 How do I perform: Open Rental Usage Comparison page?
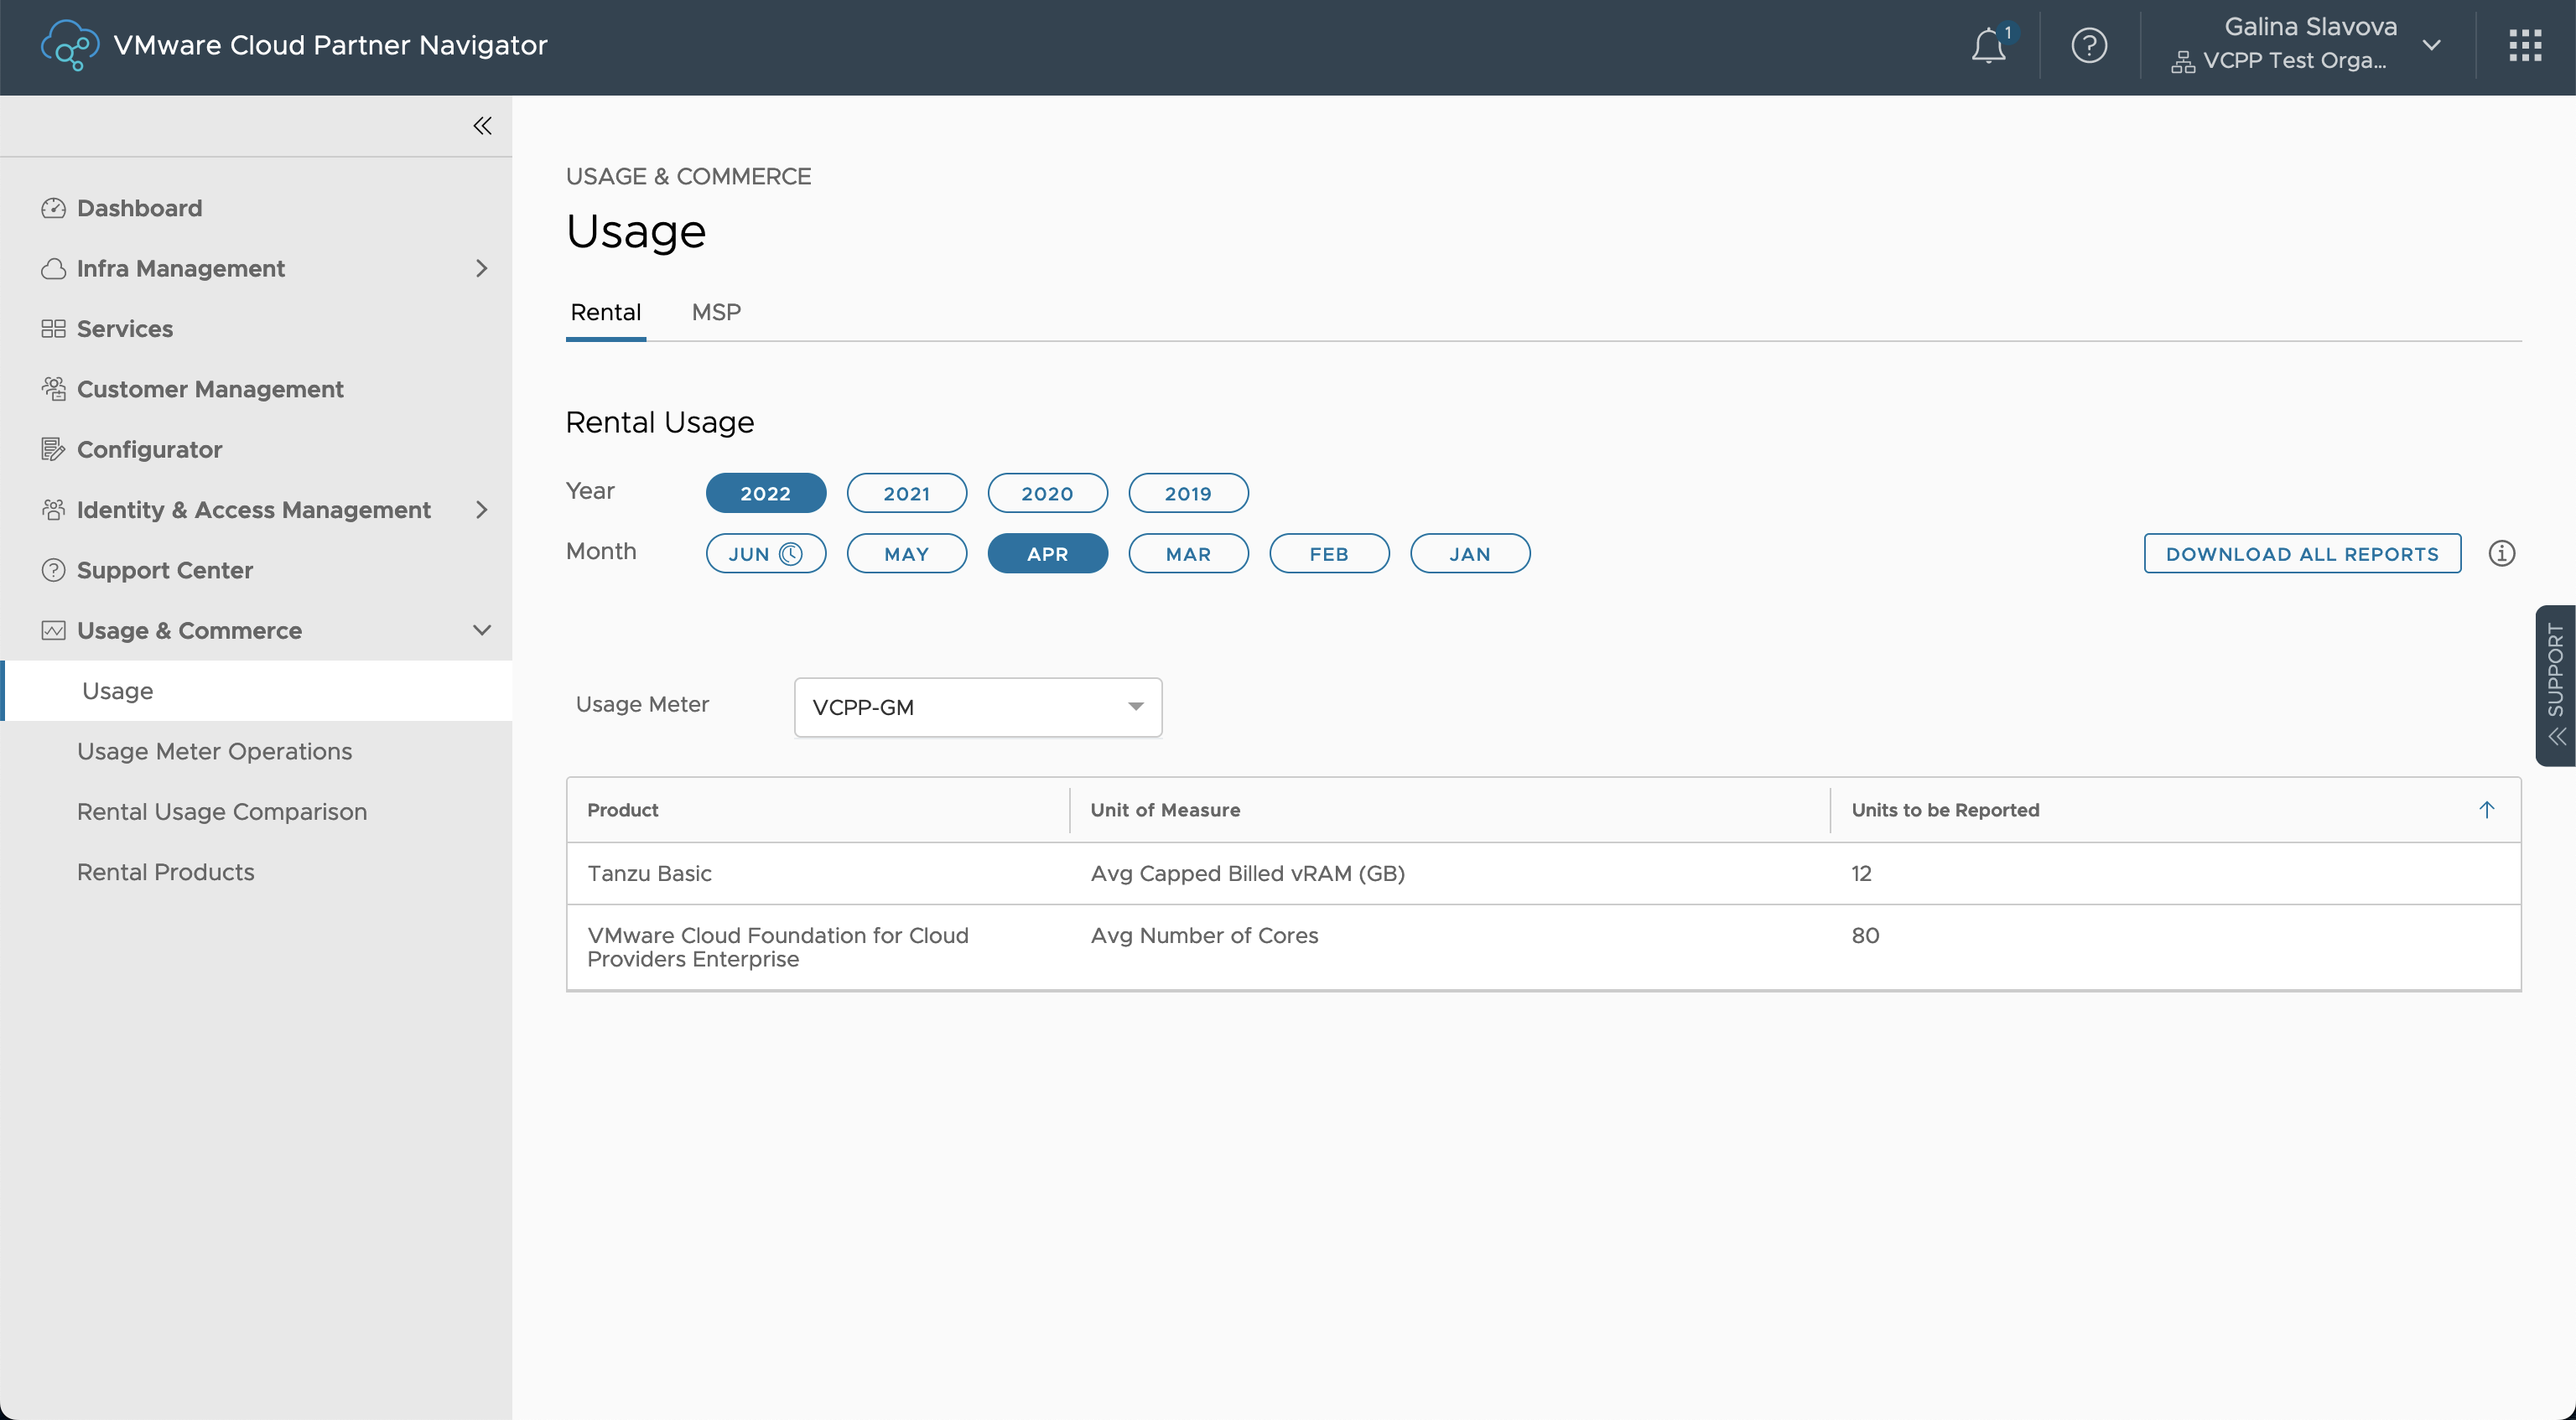222,812
